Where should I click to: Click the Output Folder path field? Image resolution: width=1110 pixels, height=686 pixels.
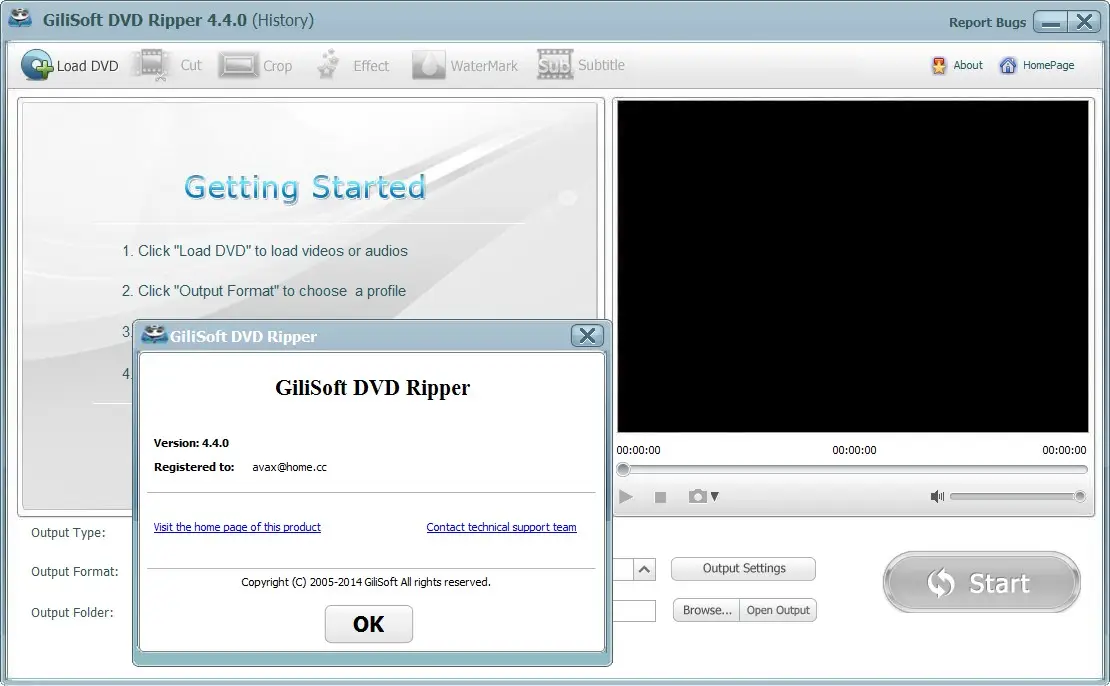coord(634,610)
